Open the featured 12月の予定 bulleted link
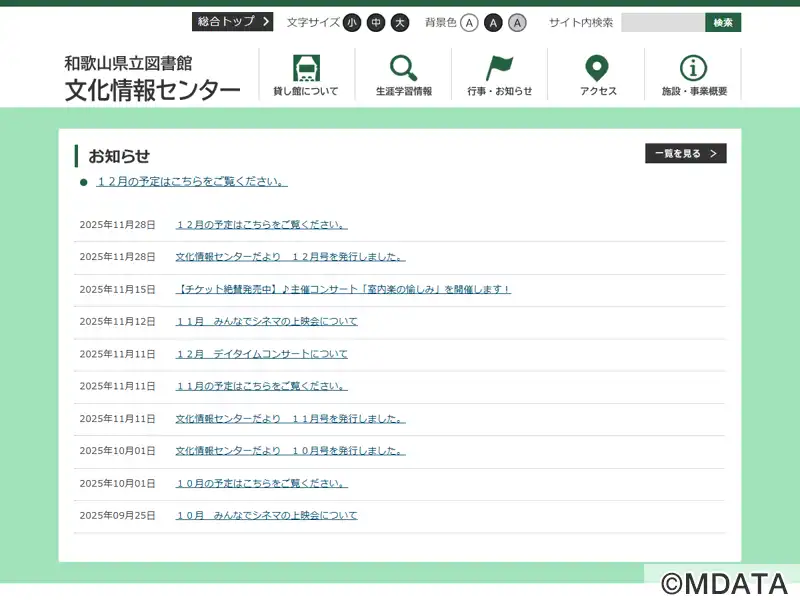Screen dimensions: 800x600 192,182
